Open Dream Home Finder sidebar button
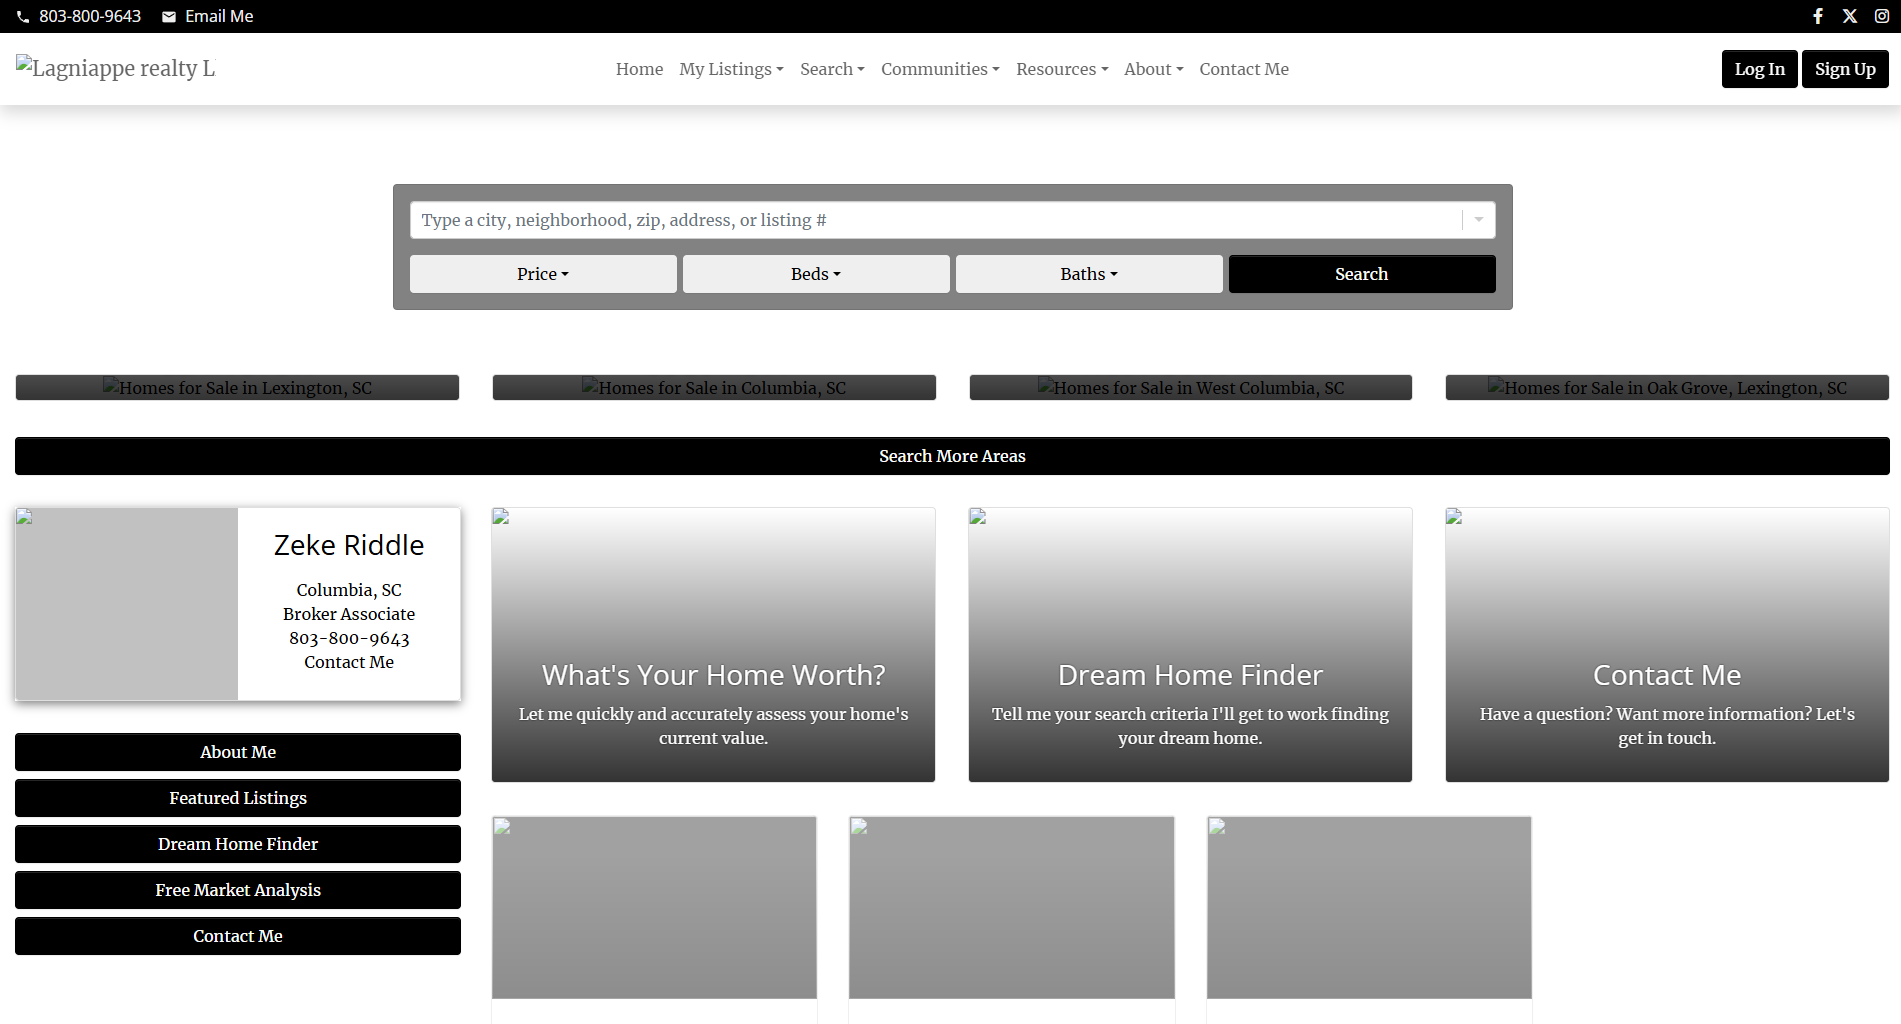The image size is (1901, 1024). pyautogui.click(x=238, y=844)
